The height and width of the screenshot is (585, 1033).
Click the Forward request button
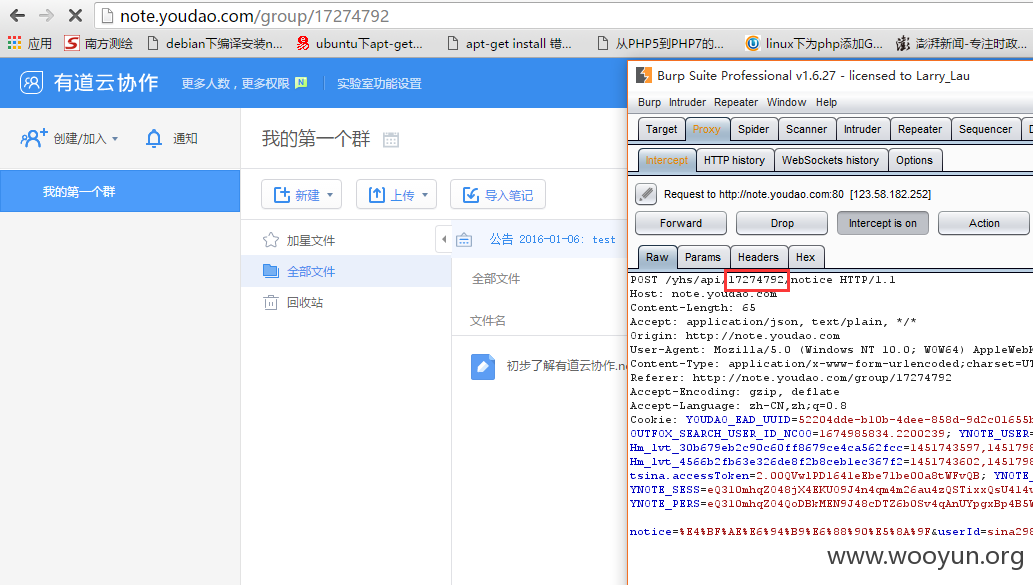coord(681,223)
